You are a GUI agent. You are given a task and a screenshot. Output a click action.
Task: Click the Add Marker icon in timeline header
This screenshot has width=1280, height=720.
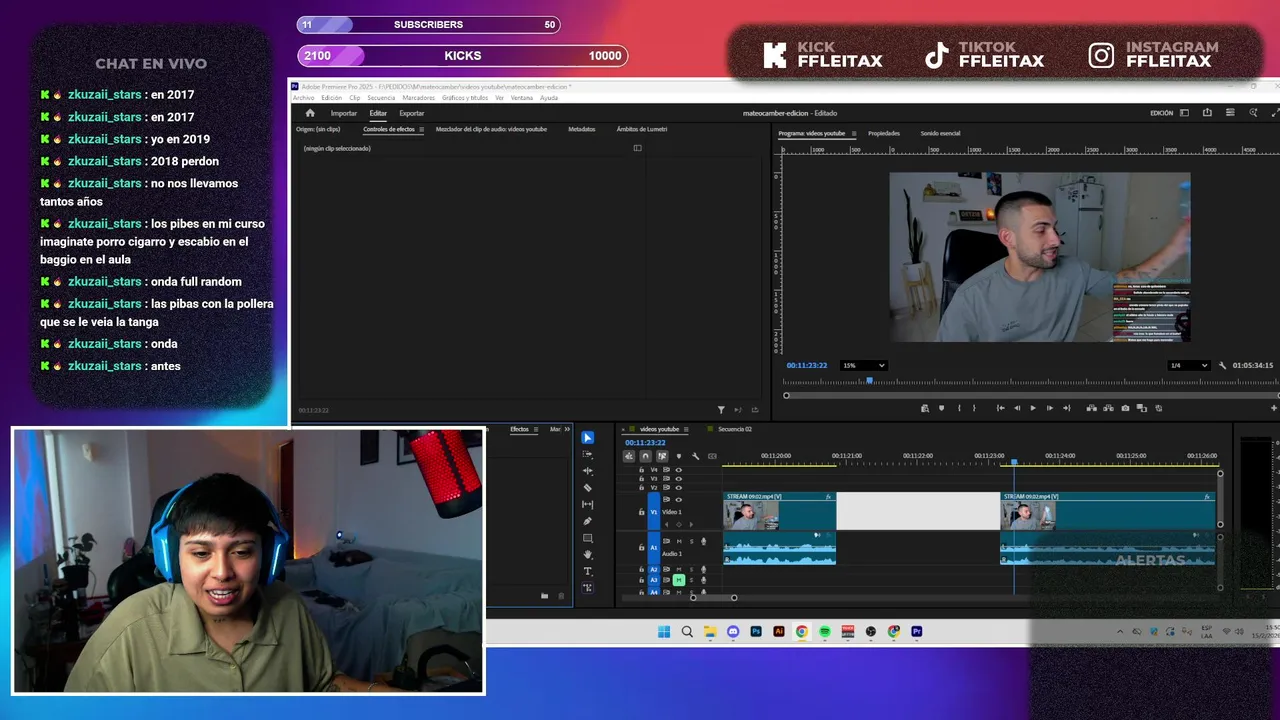[x=678, y=456]
